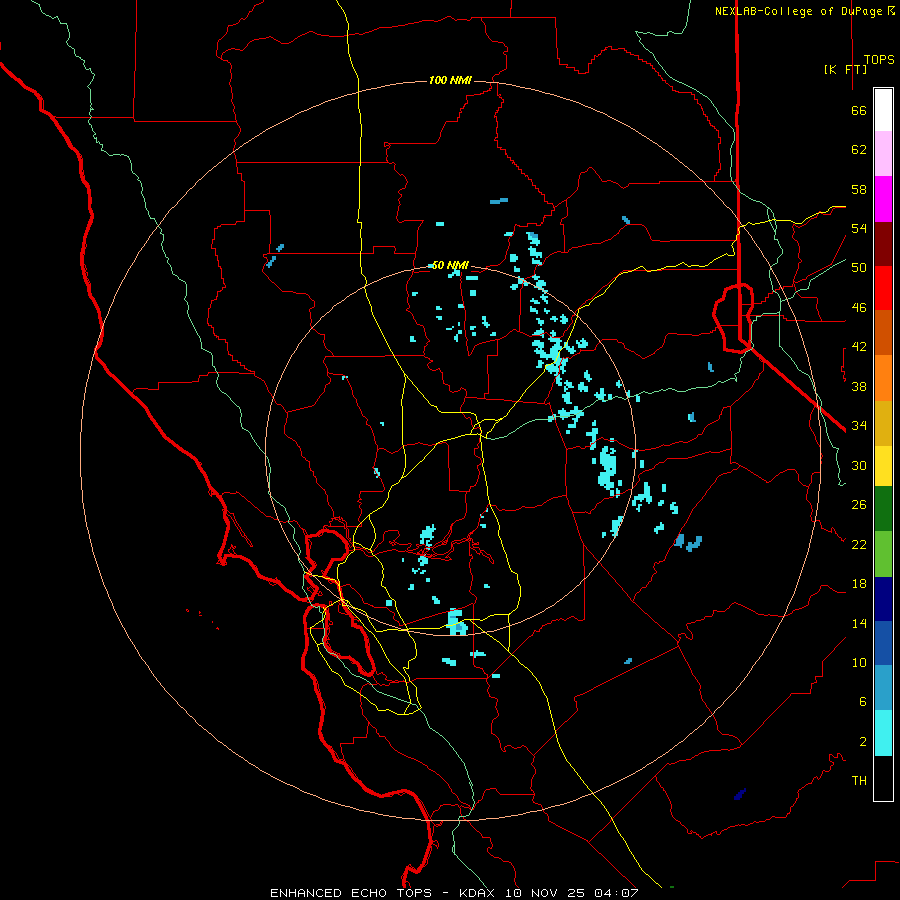Click the legend value "66"
Viewport: 900px width, 900px height.
(859, 111)
